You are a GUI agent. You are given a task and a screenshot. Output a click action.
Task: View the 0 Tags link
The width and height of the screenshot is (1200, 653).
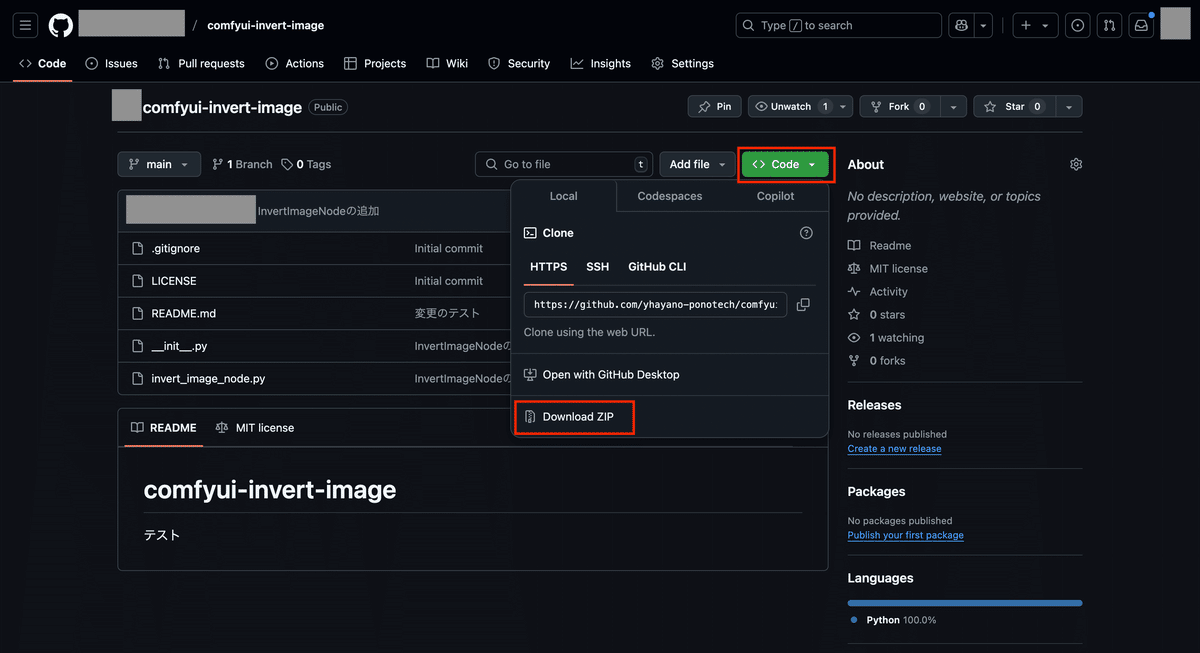pos(306,164)
